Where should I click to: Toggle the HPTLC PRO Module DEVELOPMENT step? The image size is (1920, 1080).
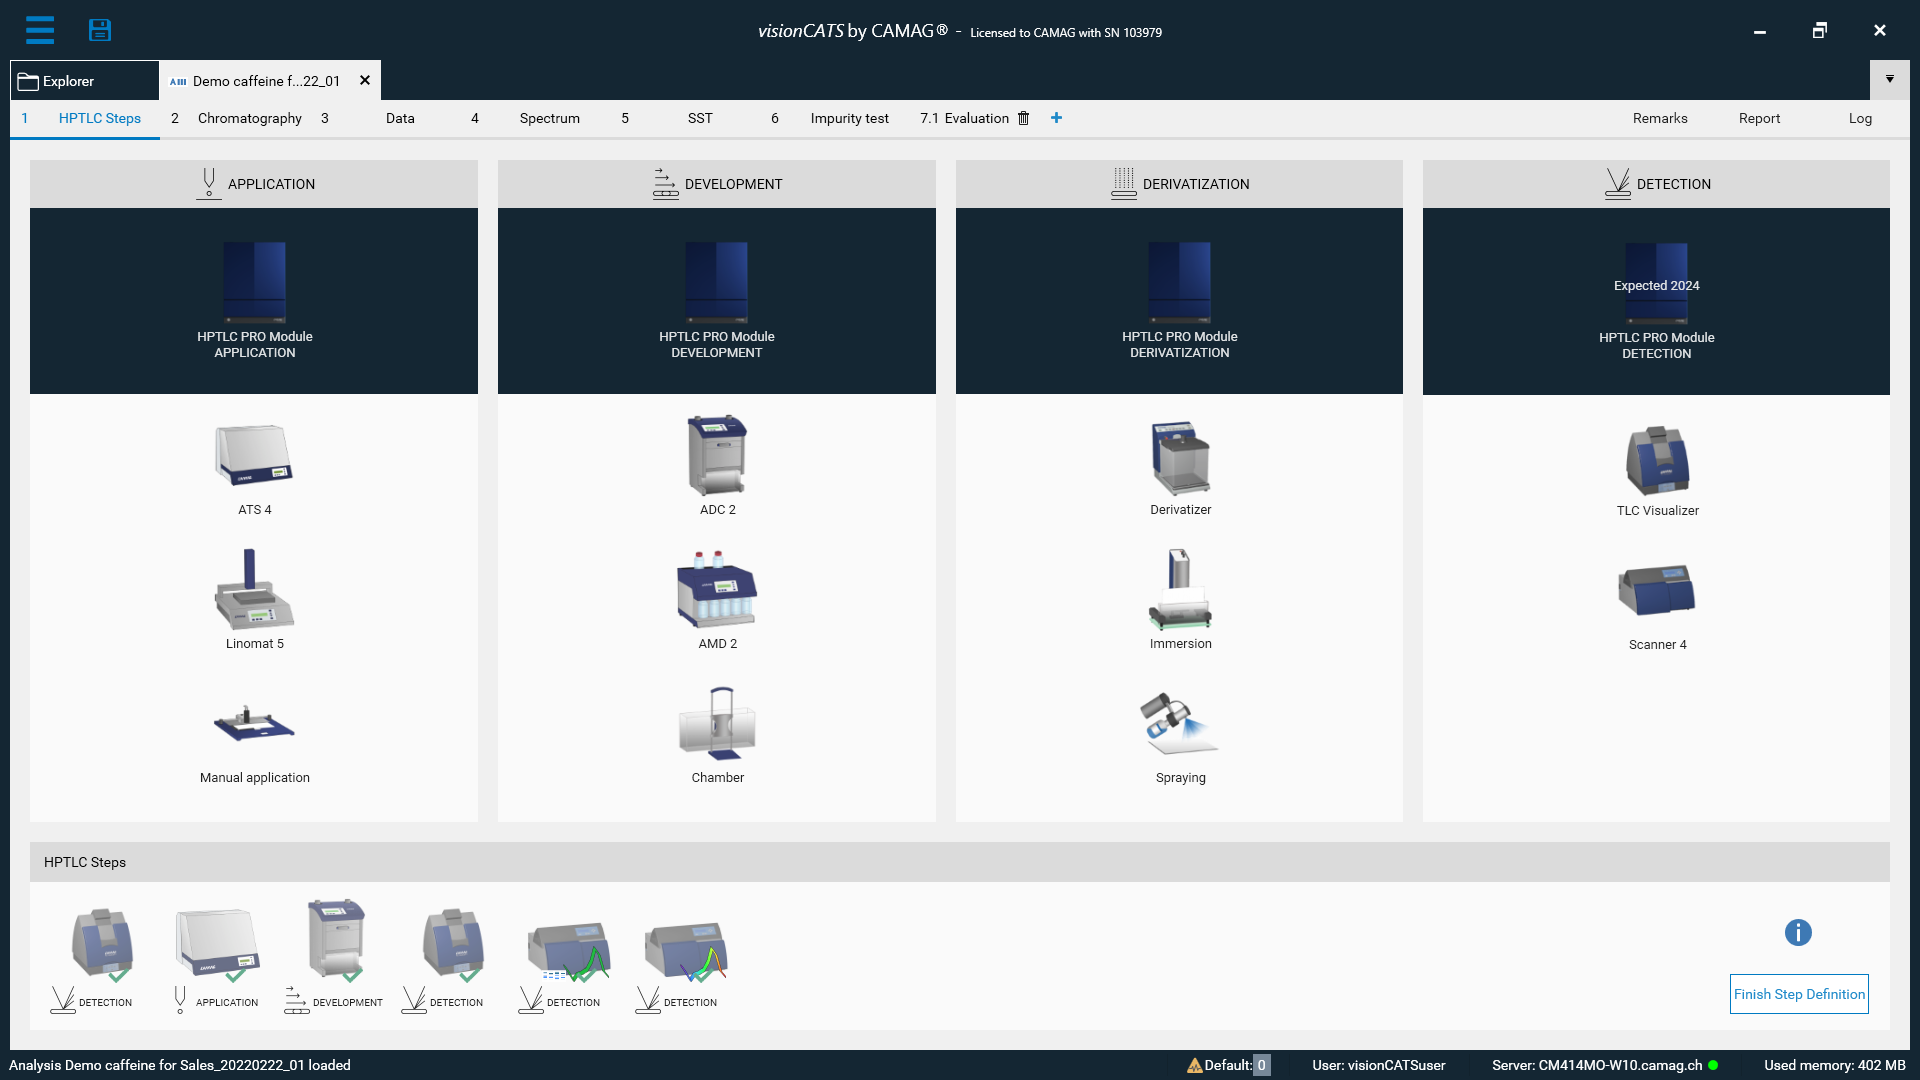716,301
